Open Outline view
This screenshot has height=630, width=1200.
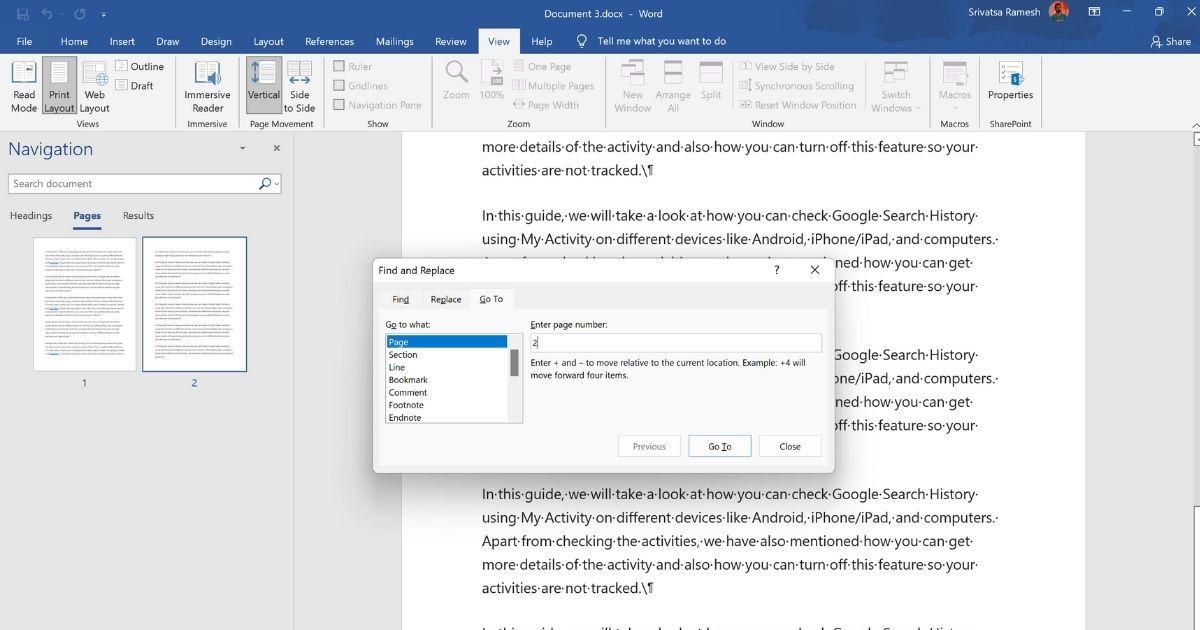(139, 67)
